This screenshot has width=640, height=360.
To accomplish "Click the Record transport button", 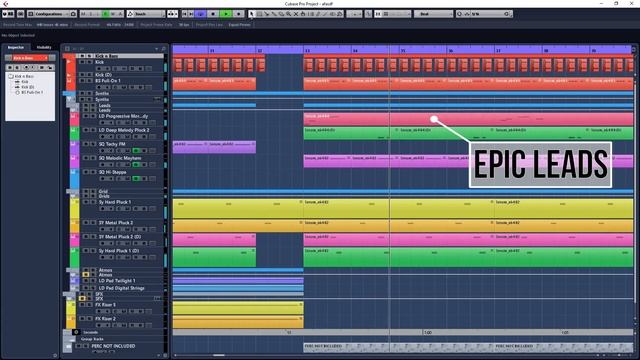I will pyautogui.click(x=239, y=14).
